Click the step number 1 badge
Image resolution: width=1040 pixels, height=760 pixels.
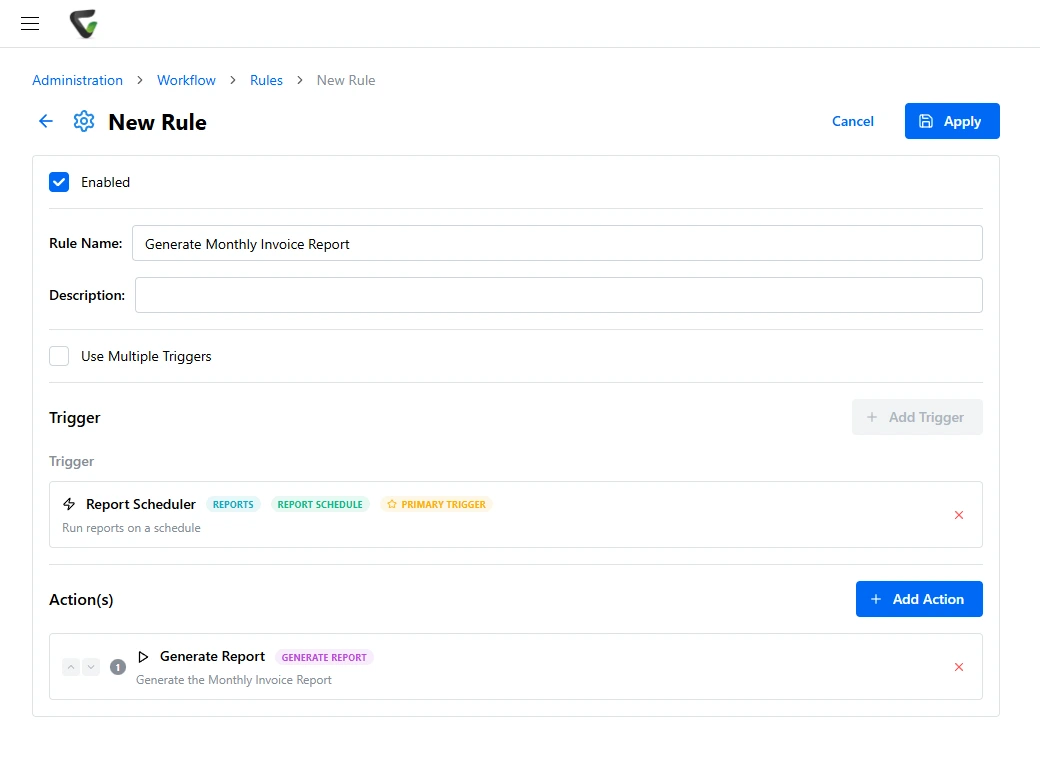(118, 667)
